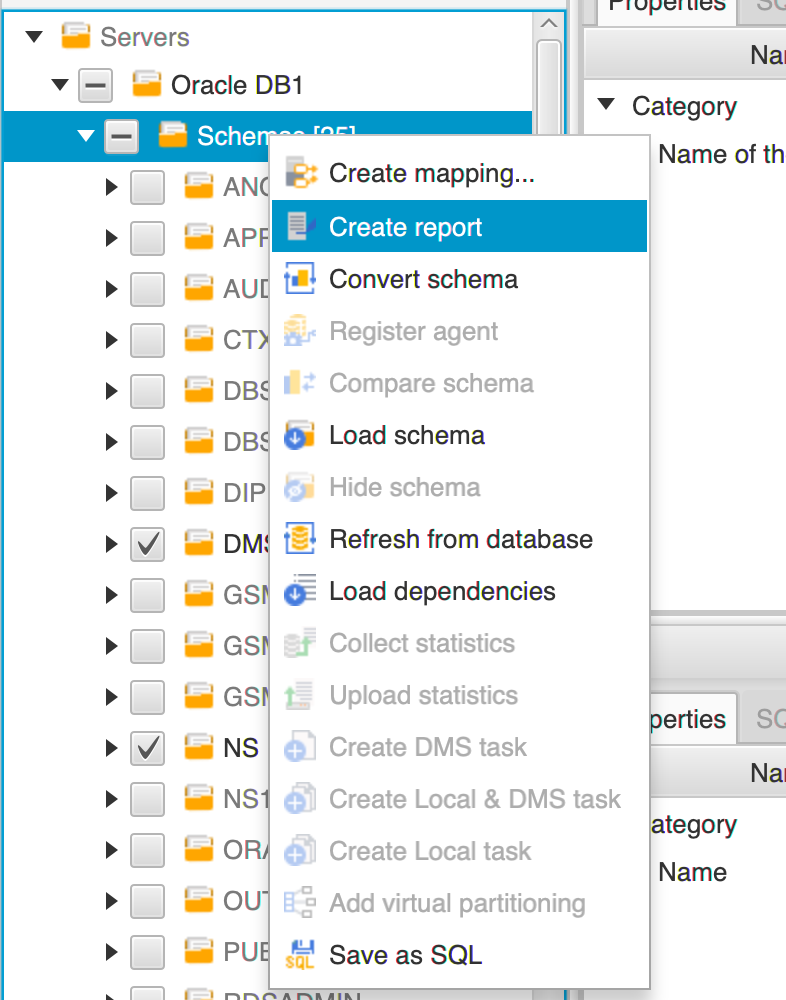Click the Convert schema icon

point(300,279)
